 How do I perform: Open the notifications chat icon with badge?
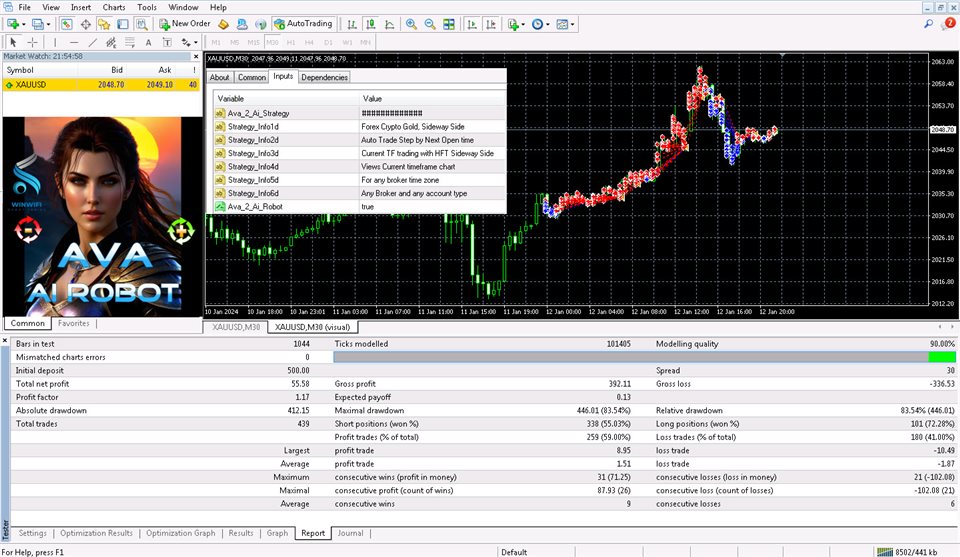(948, 23)
